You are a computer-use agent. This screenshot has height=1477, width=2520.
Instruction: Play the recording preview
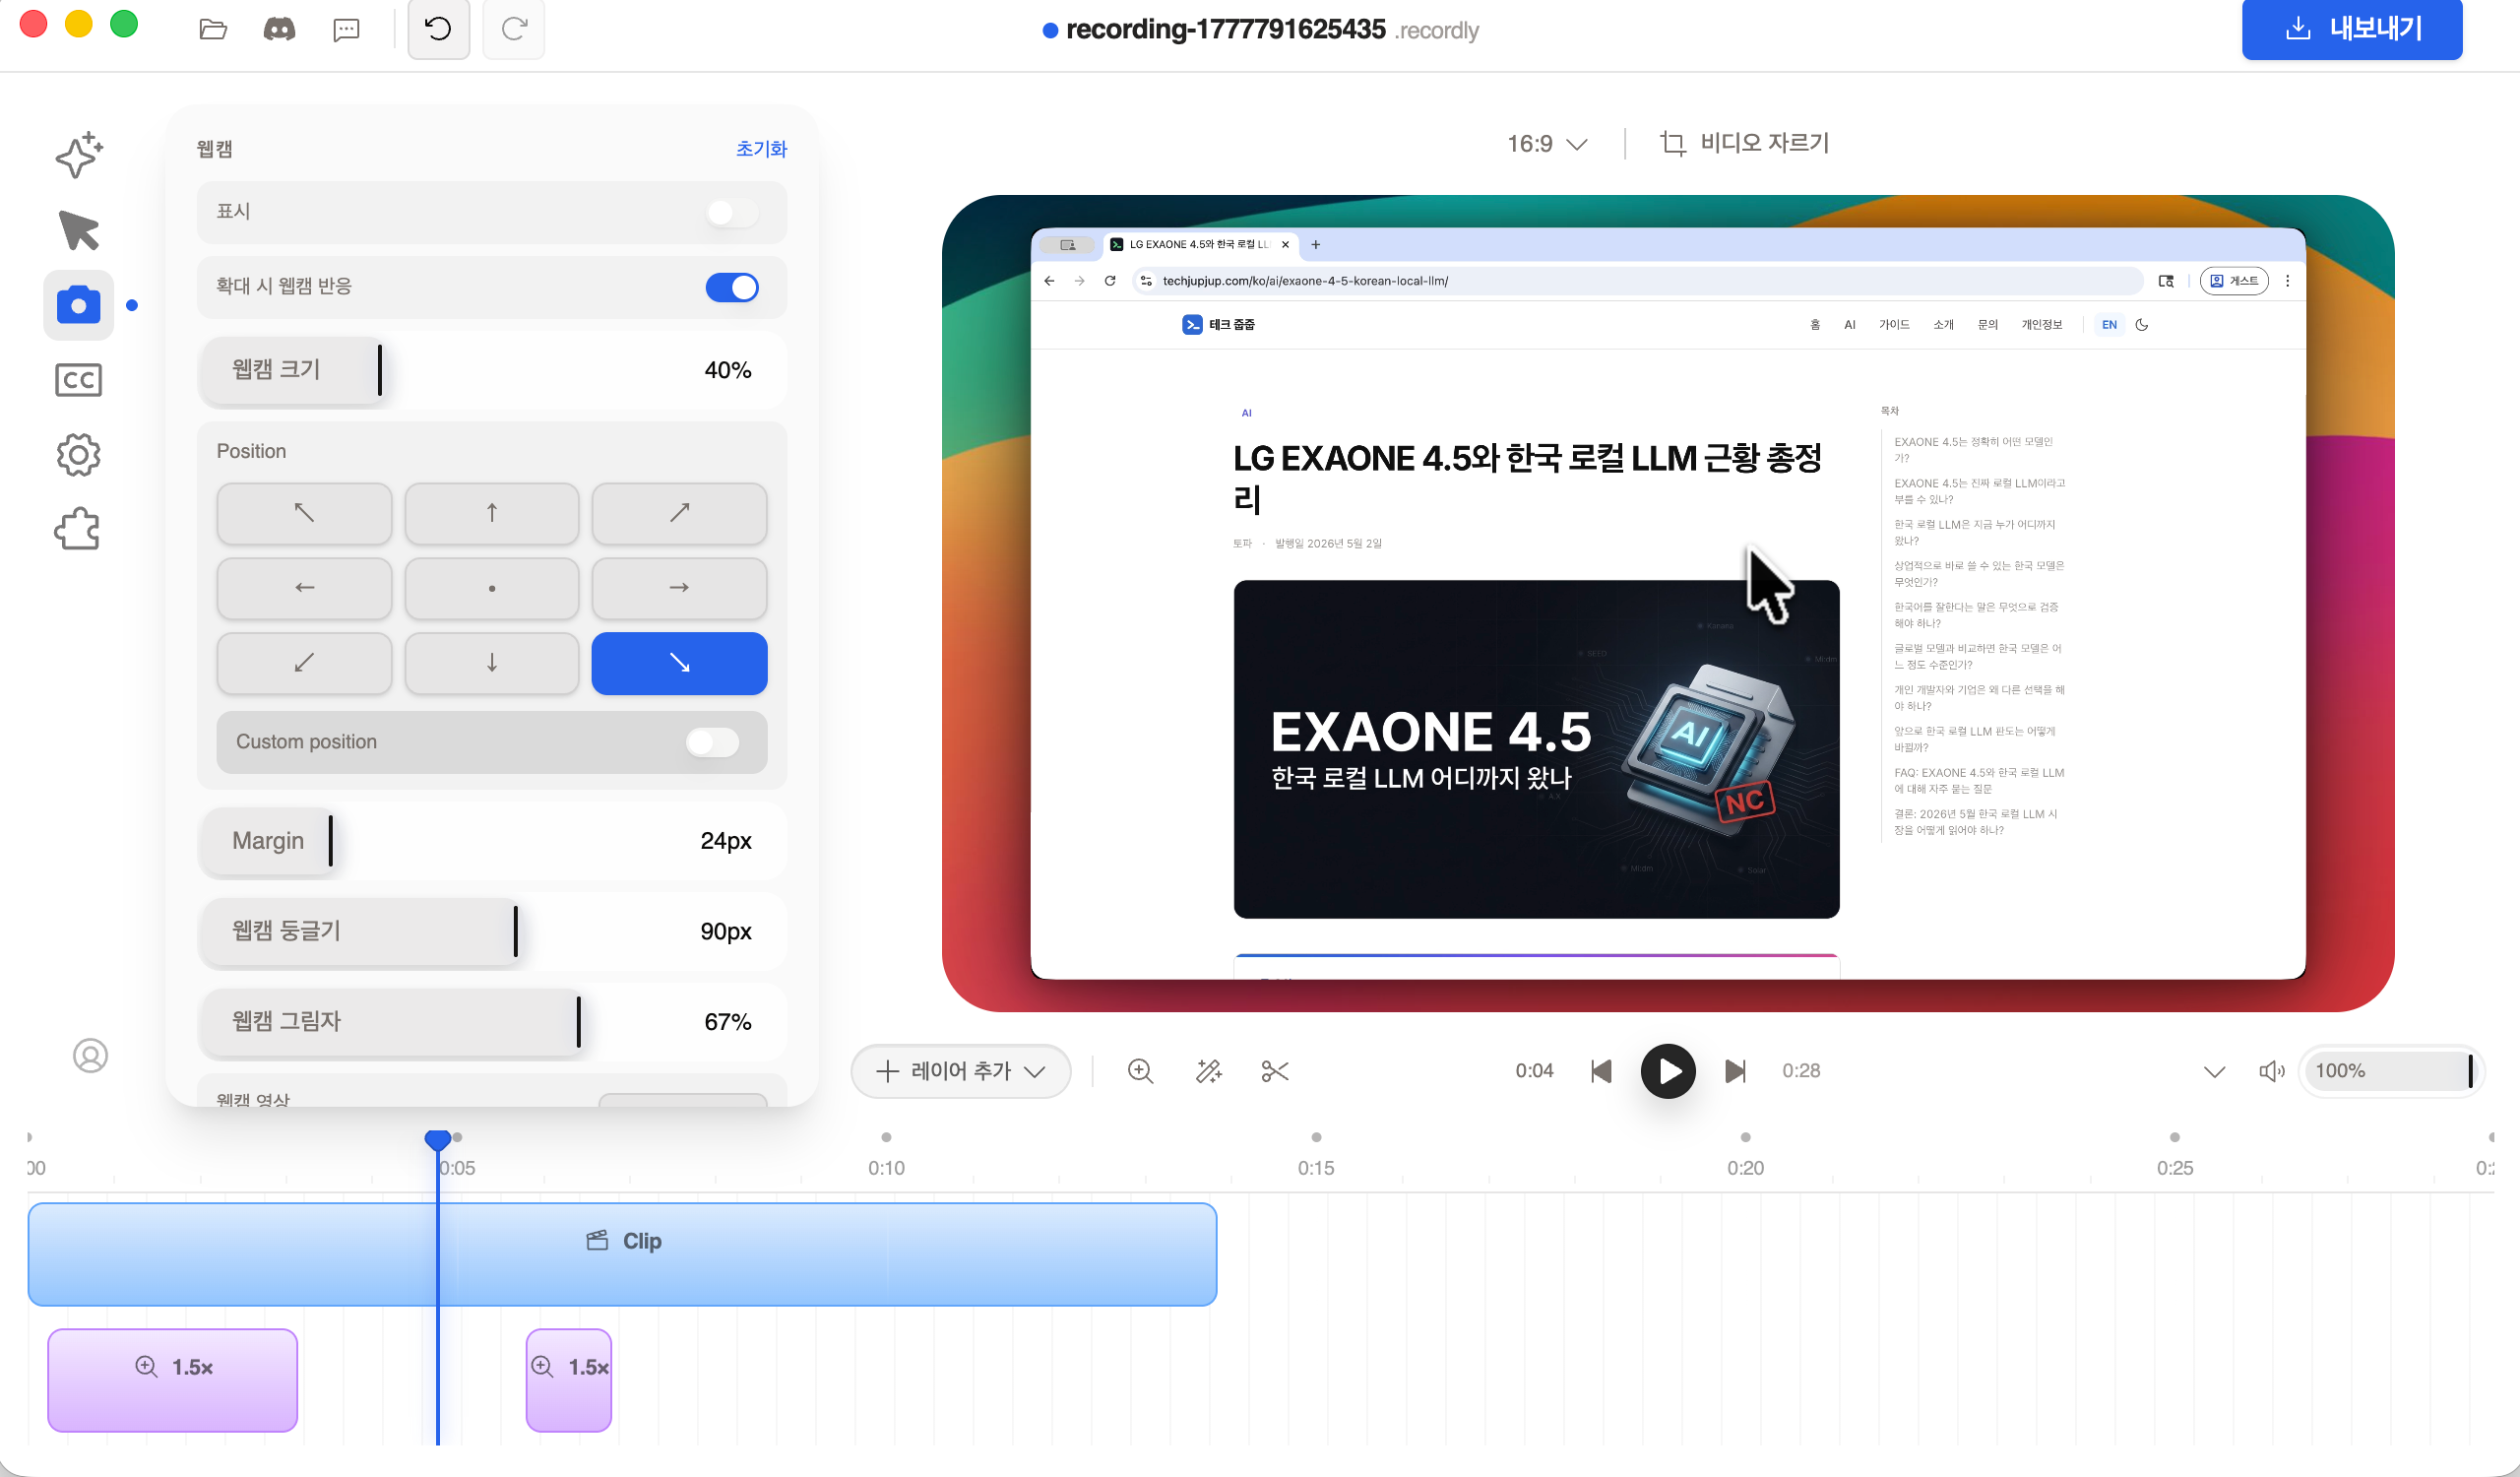tap(1668, 1071)
